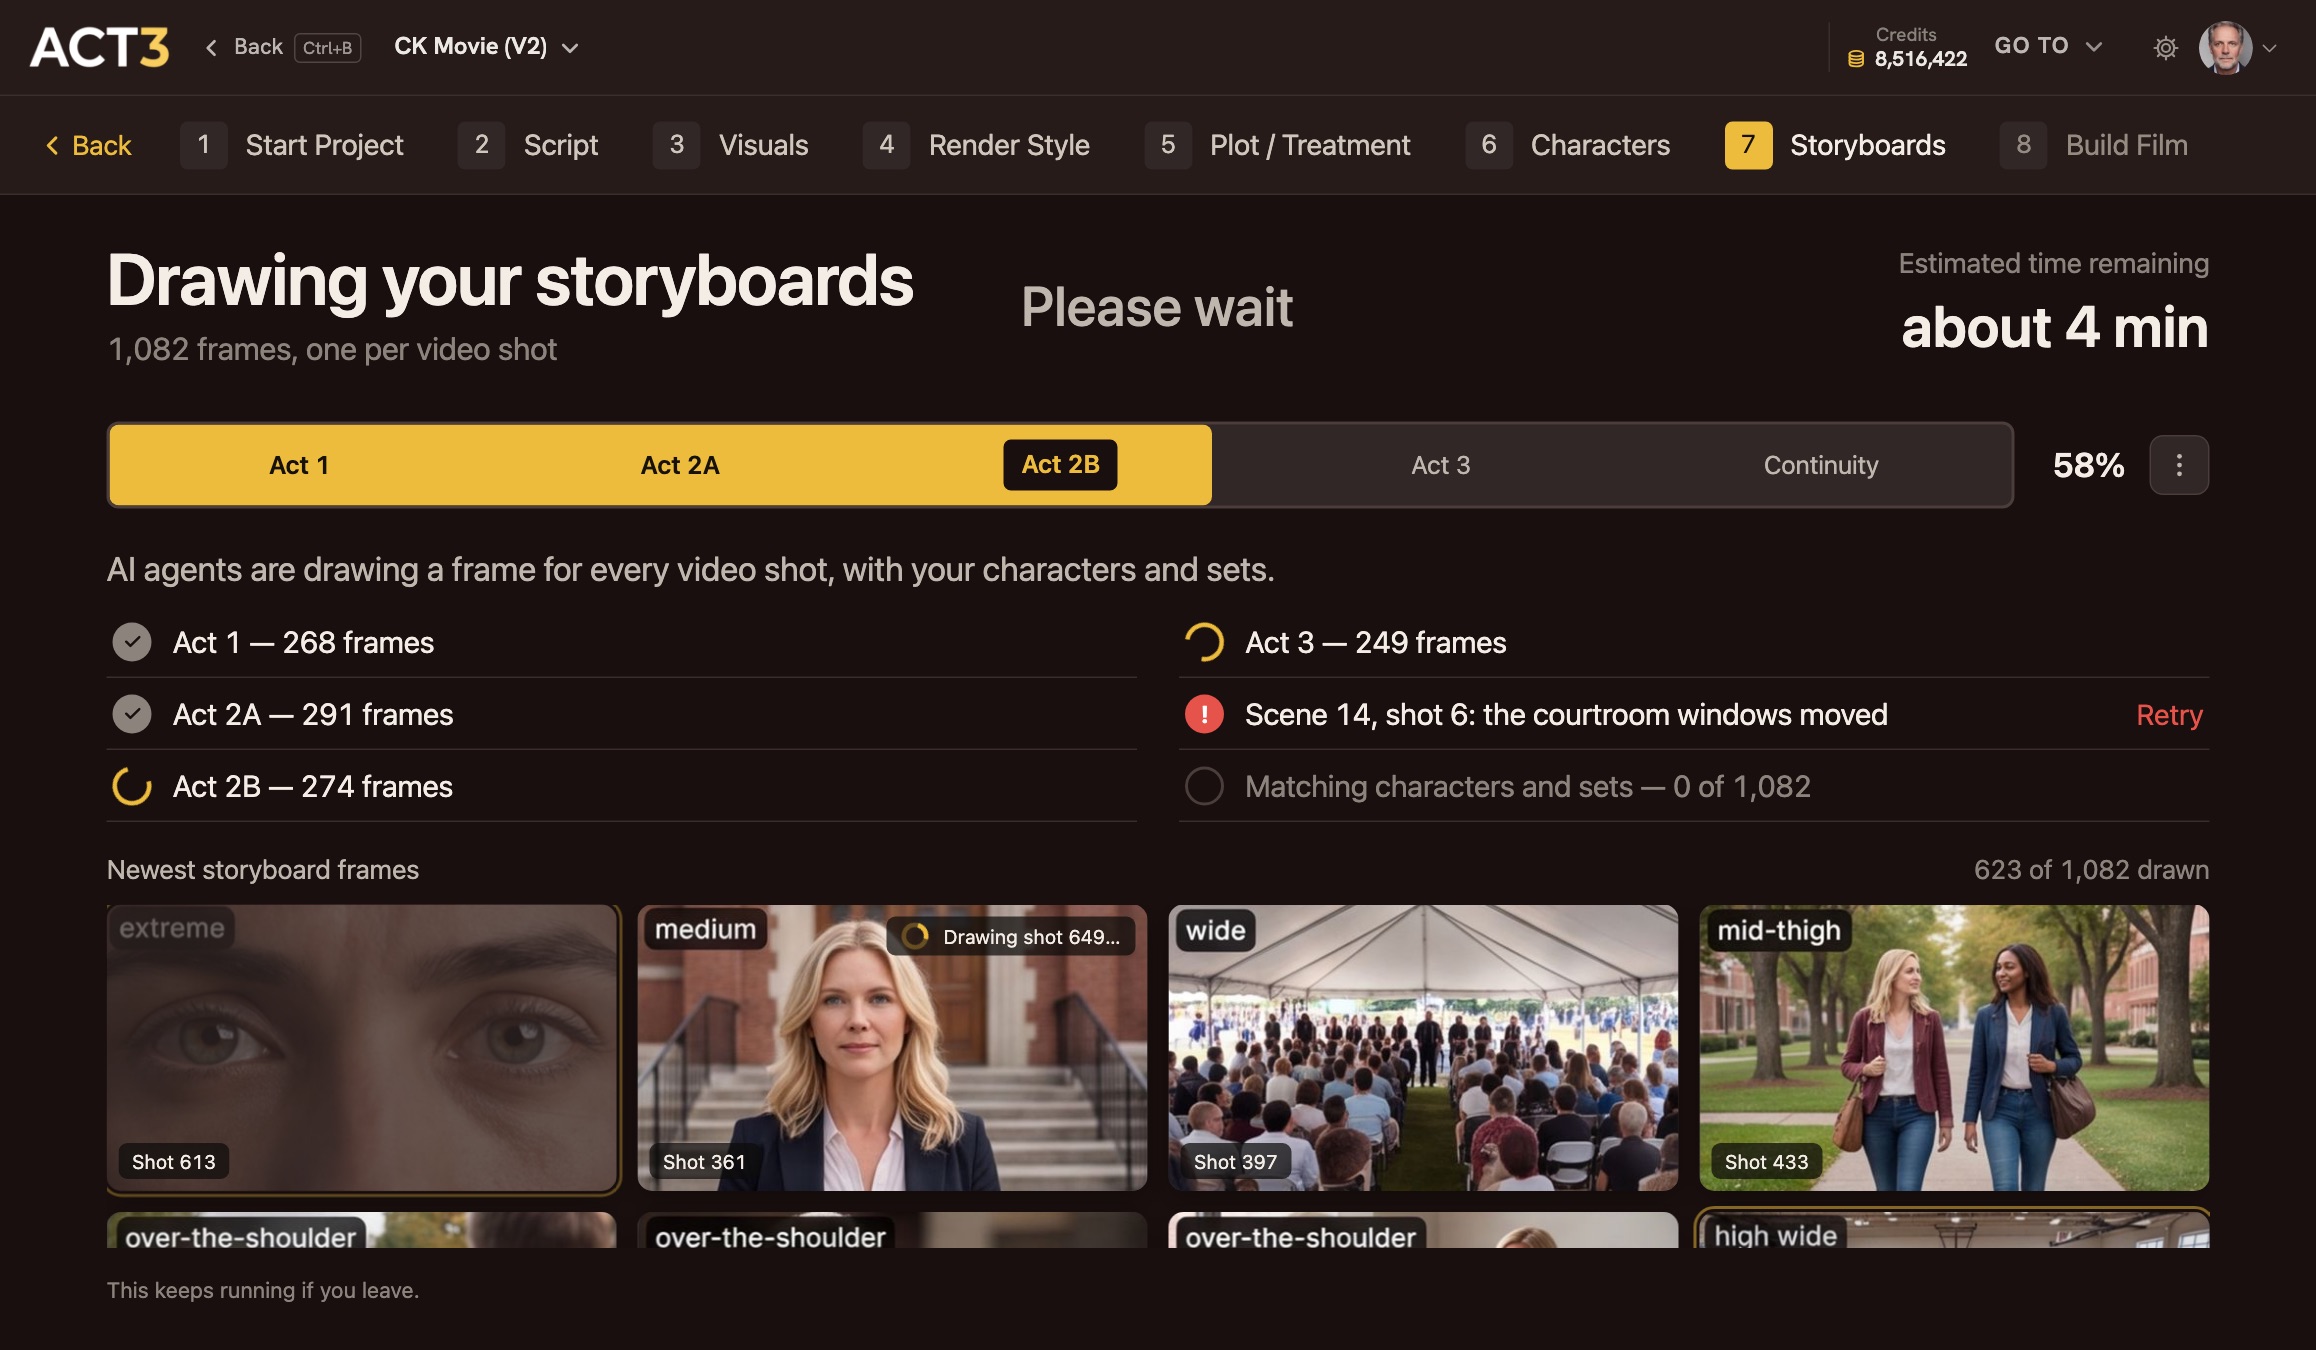
Task: Go to the Characters step
Action: pyautogui.click(x=1568, y=145)
